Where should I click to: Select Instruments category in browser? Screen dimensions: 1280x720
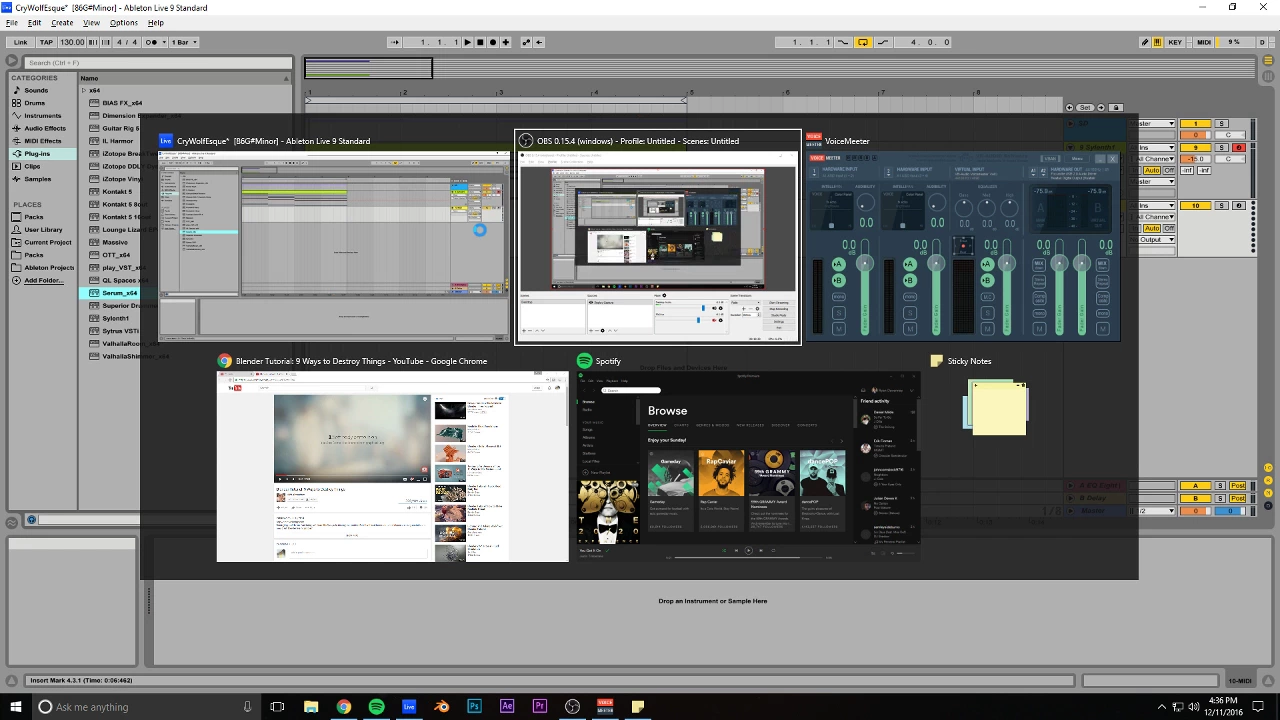click(43, 116)
